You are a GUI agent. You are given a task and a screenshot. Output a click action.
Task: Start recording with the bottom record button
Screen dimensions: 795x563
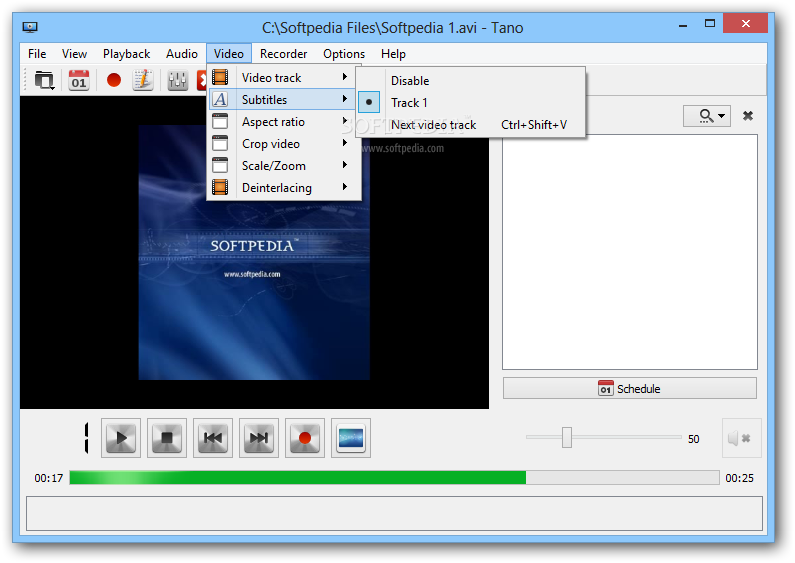[305, 438]
